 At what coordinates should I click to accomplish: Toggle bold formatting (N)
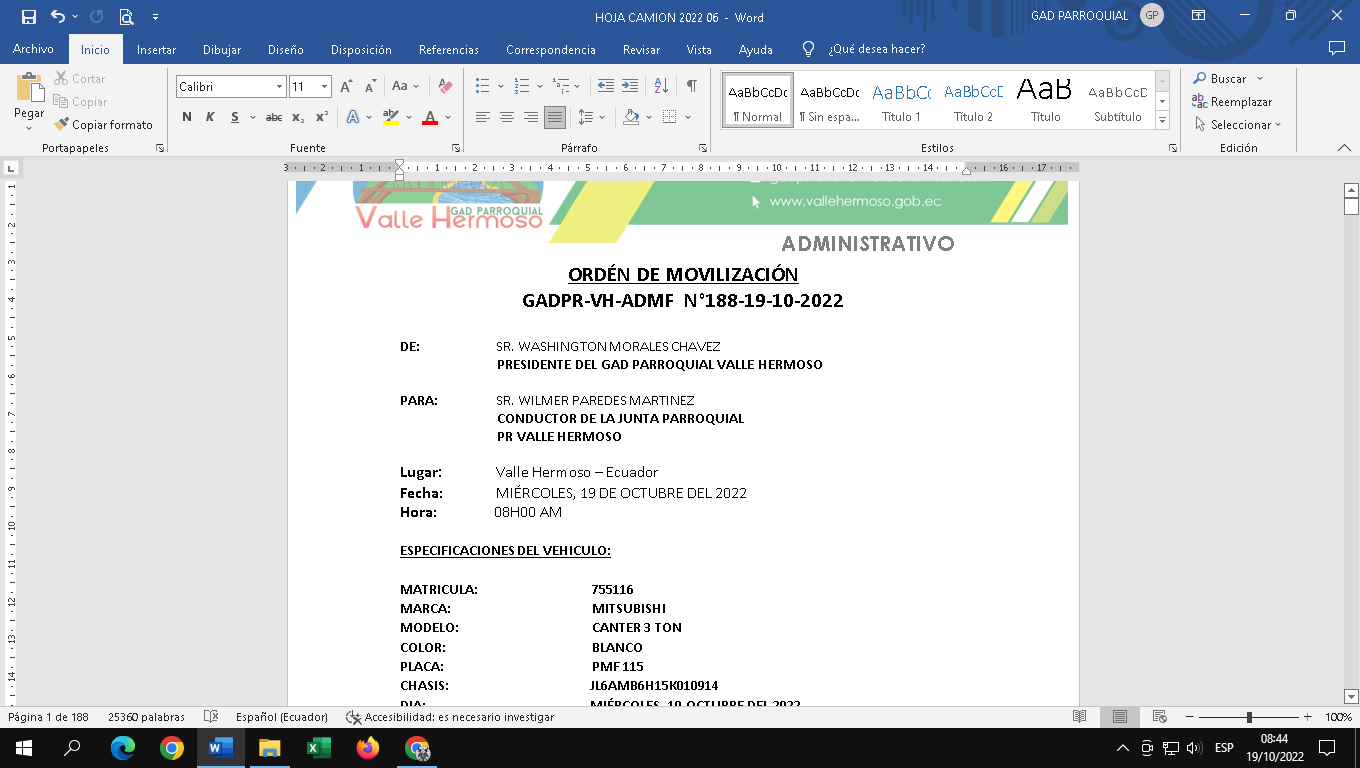tap(187, 117)
